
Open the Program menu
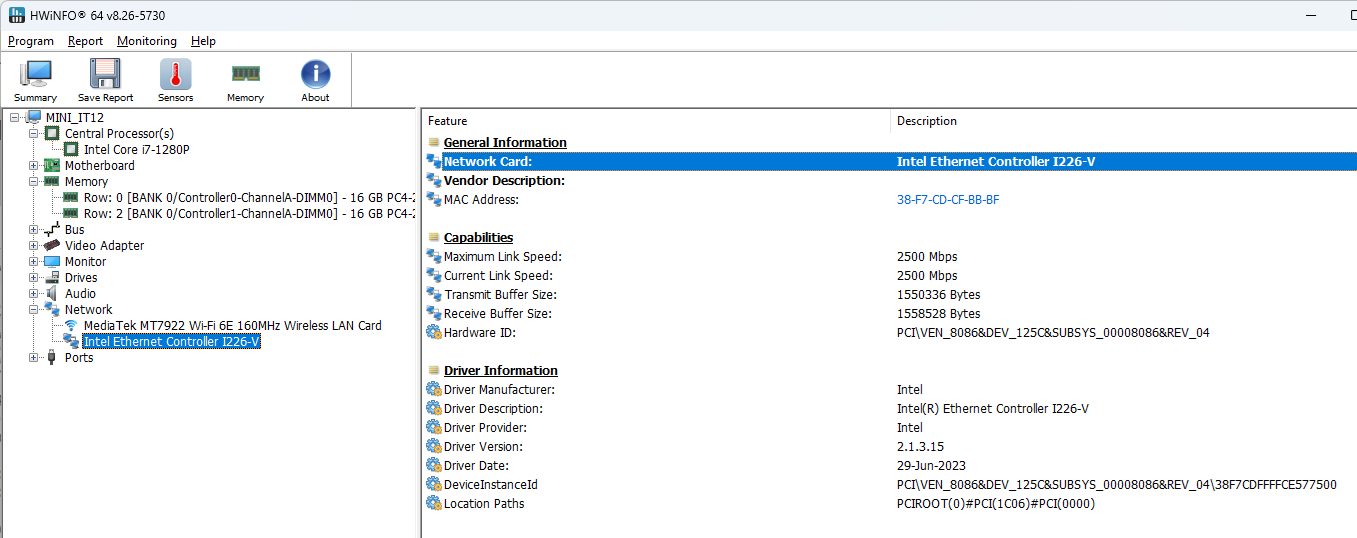(x=31, y=41)
